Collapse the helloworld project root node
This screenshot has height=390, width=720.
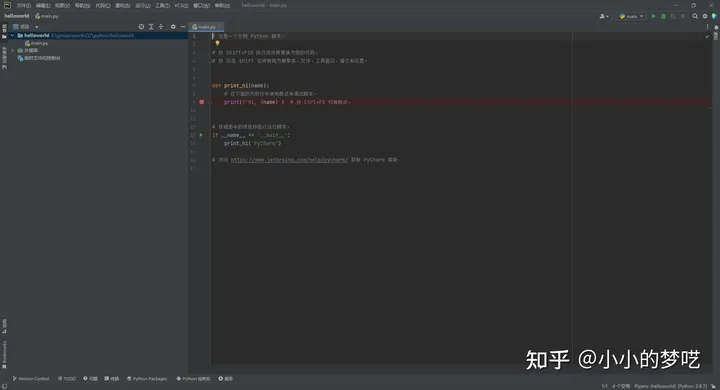click(x=12, y=35)
